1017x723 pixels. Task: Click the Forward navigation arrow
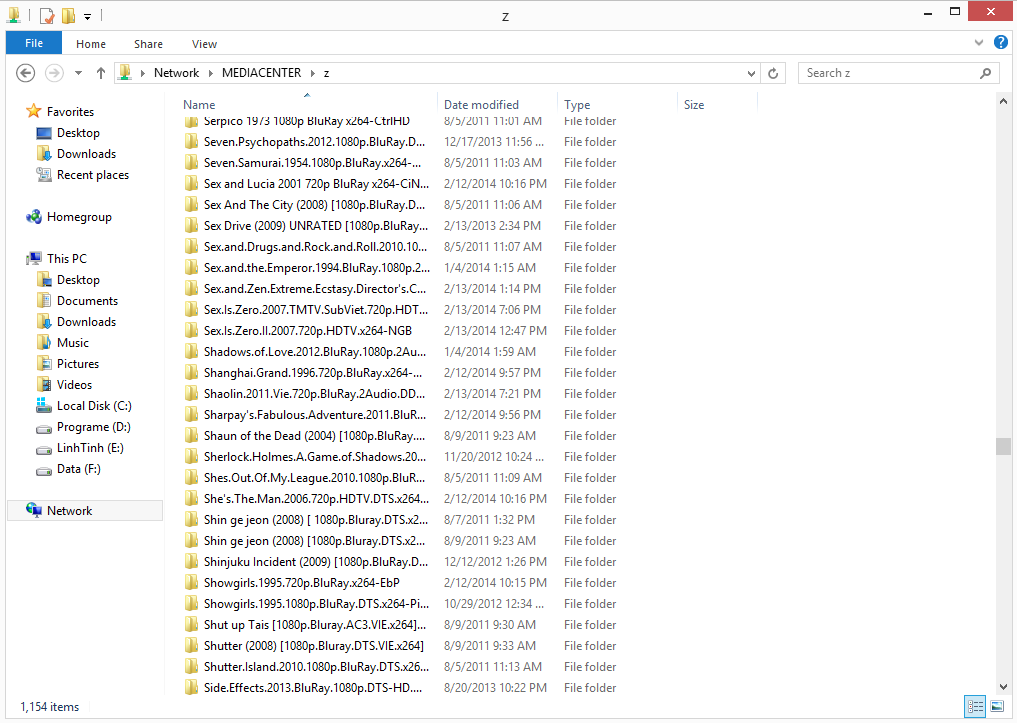54,73
